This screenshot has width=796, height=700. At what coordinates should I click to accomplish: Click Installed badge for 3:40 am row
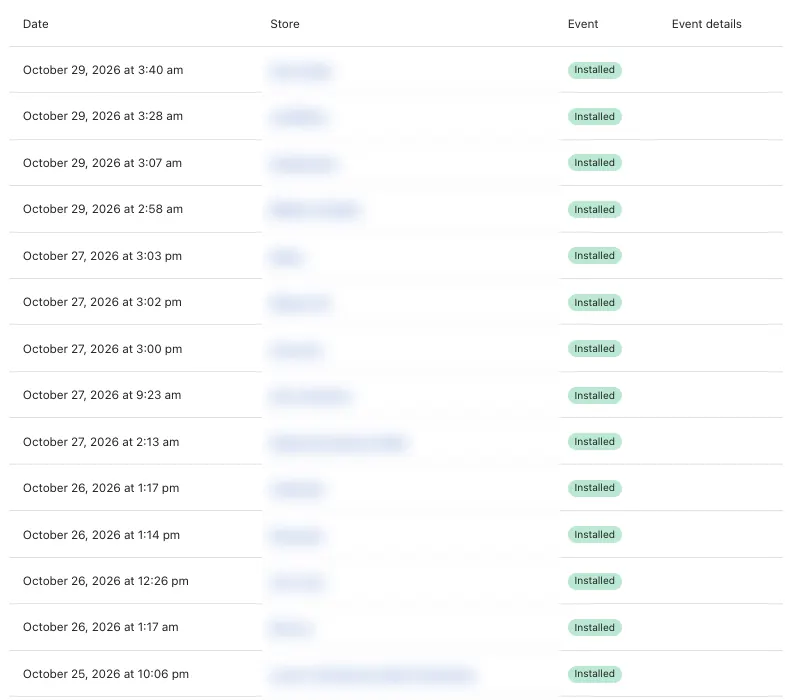pyautogui.click(x=594, y=70)
